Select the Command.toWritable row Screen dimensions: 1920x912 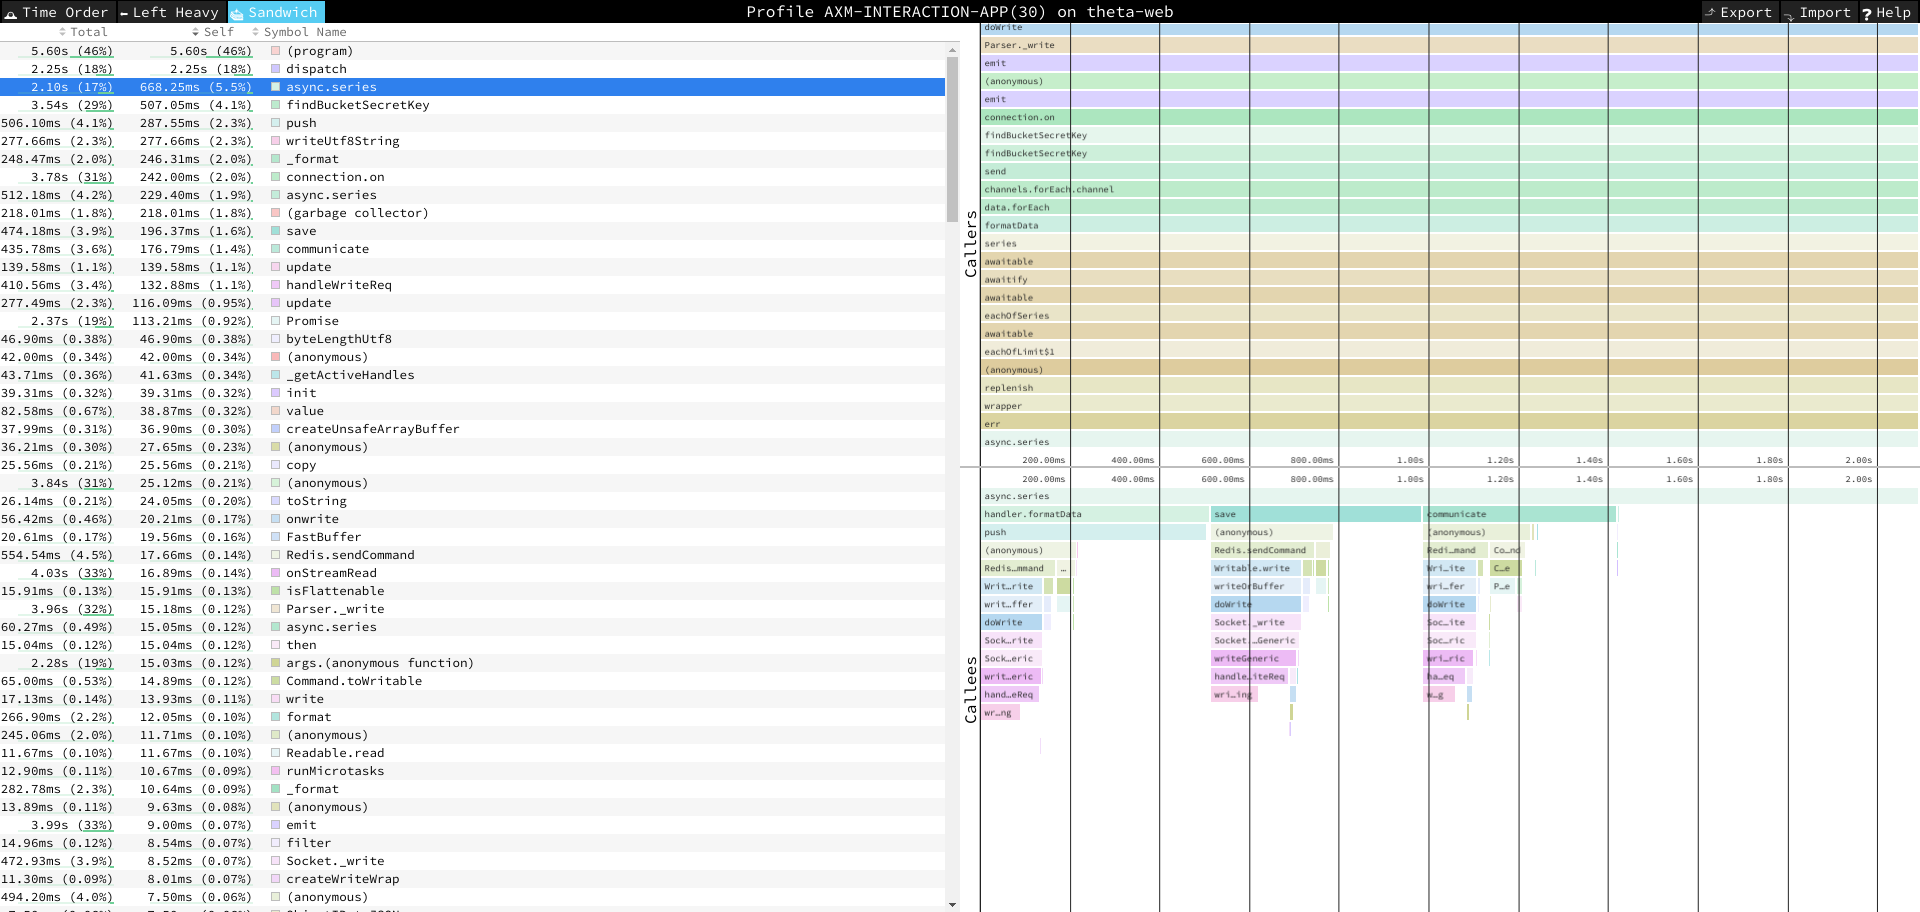(x=472, y=681)
